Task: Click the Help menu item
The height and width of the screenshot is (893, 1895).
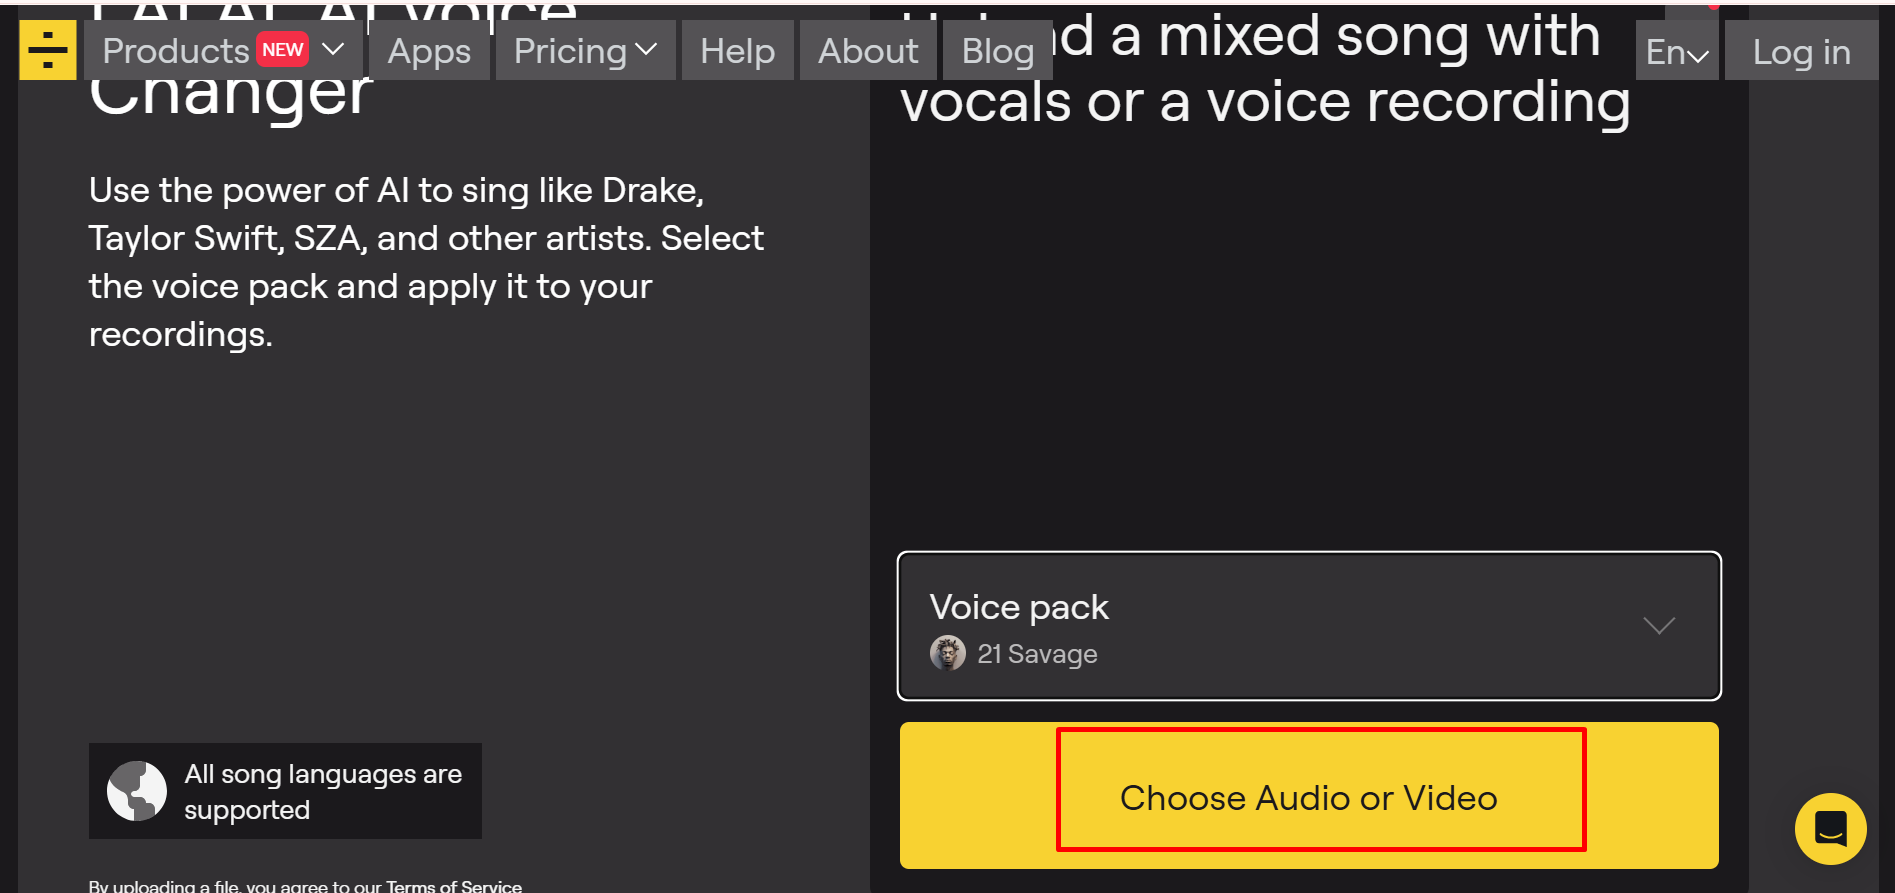Action: pyautogui.click(x=737, y=50)
